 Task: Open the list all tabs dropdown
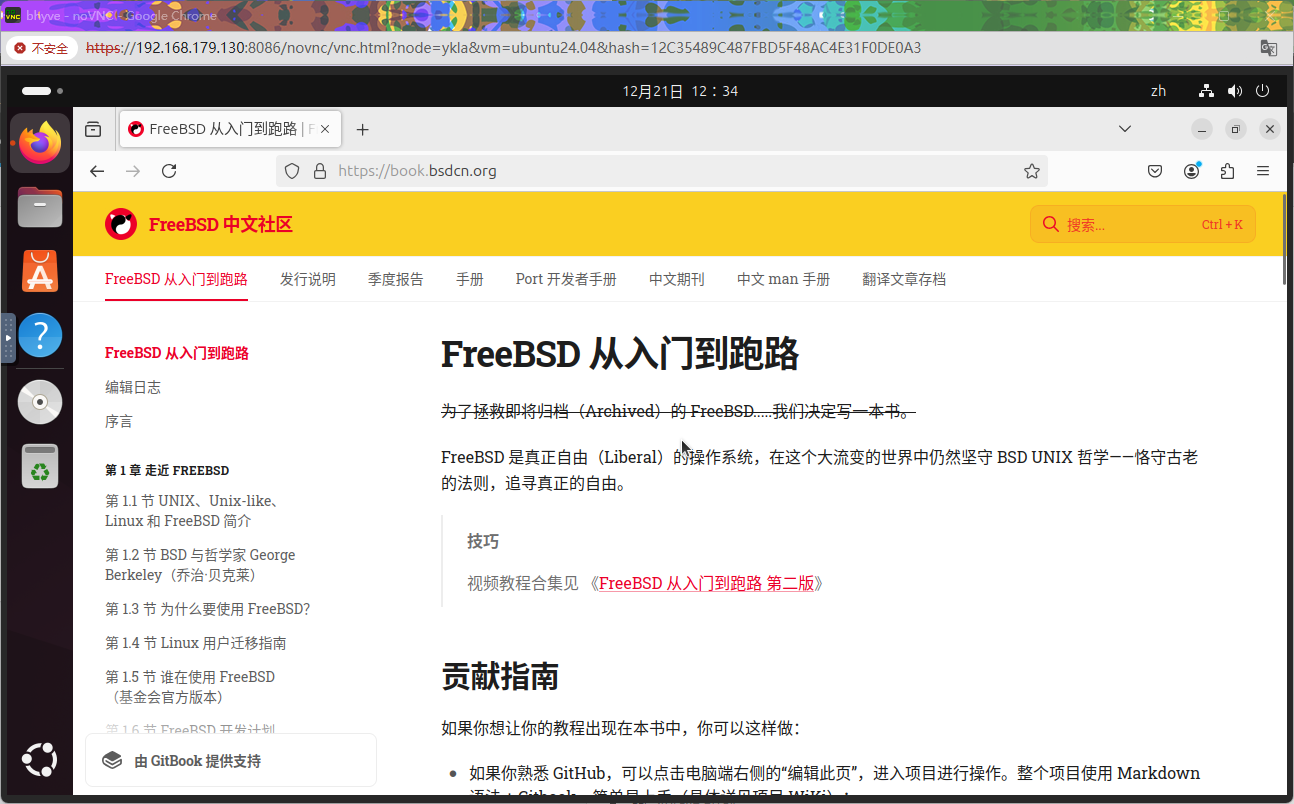(x=1125, y=129)
